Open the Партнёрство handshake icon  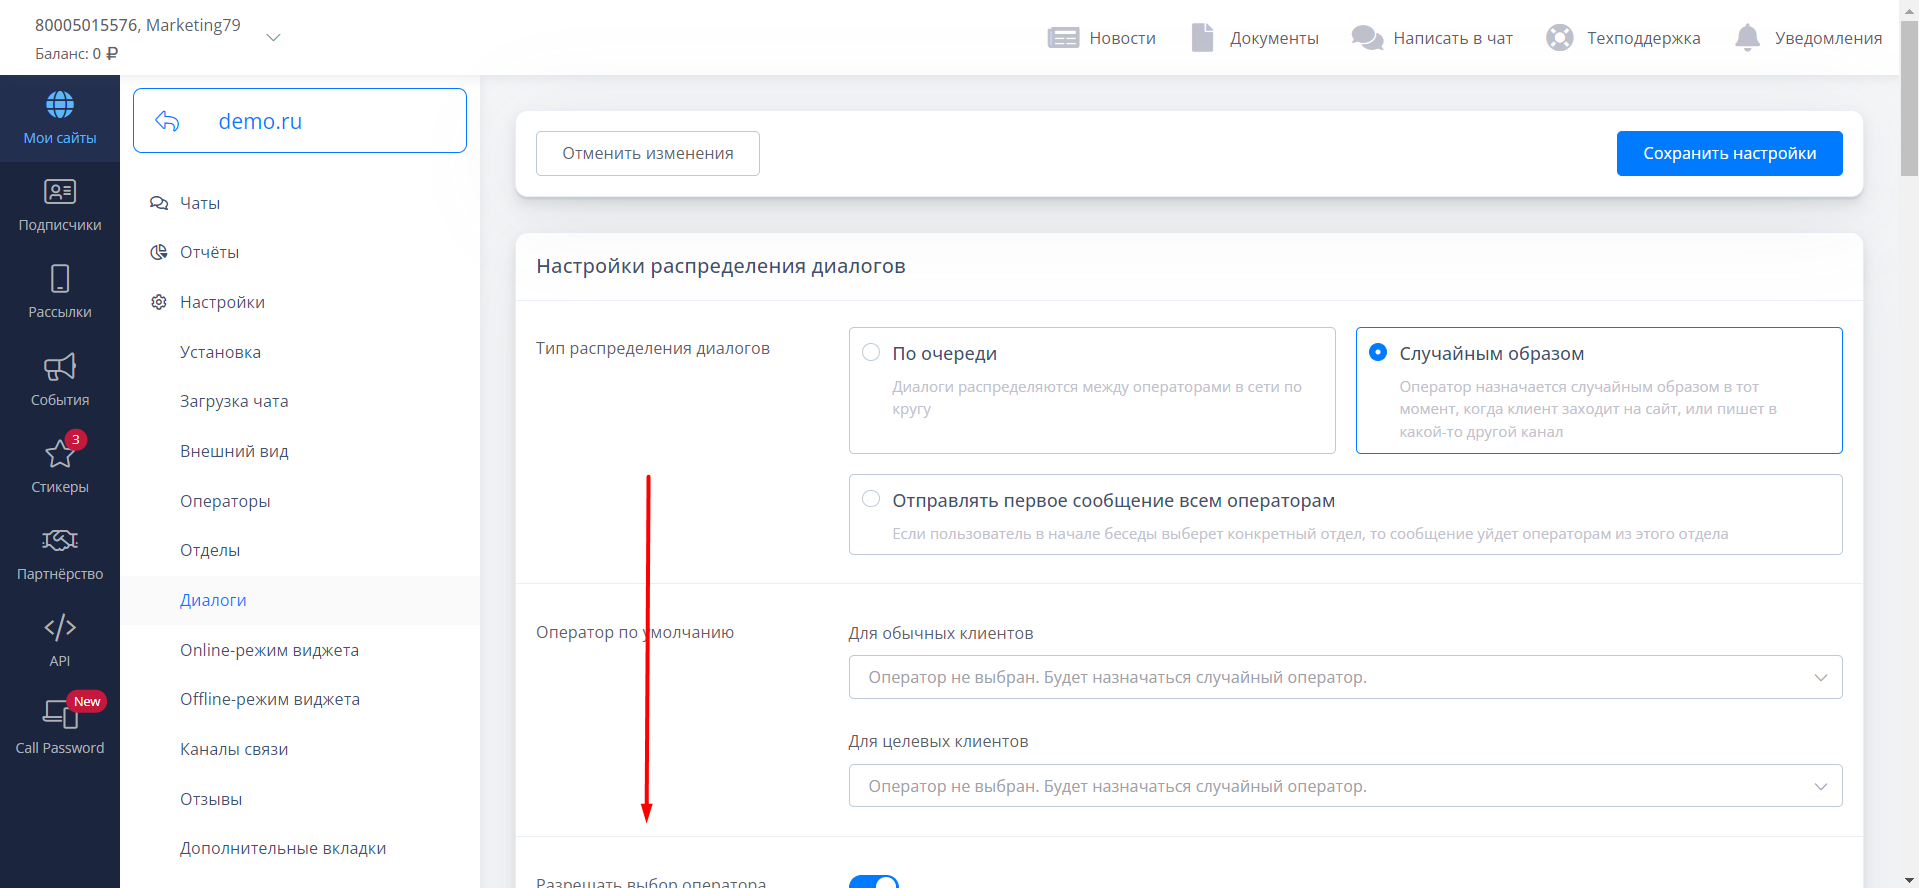tap(60, 541)
